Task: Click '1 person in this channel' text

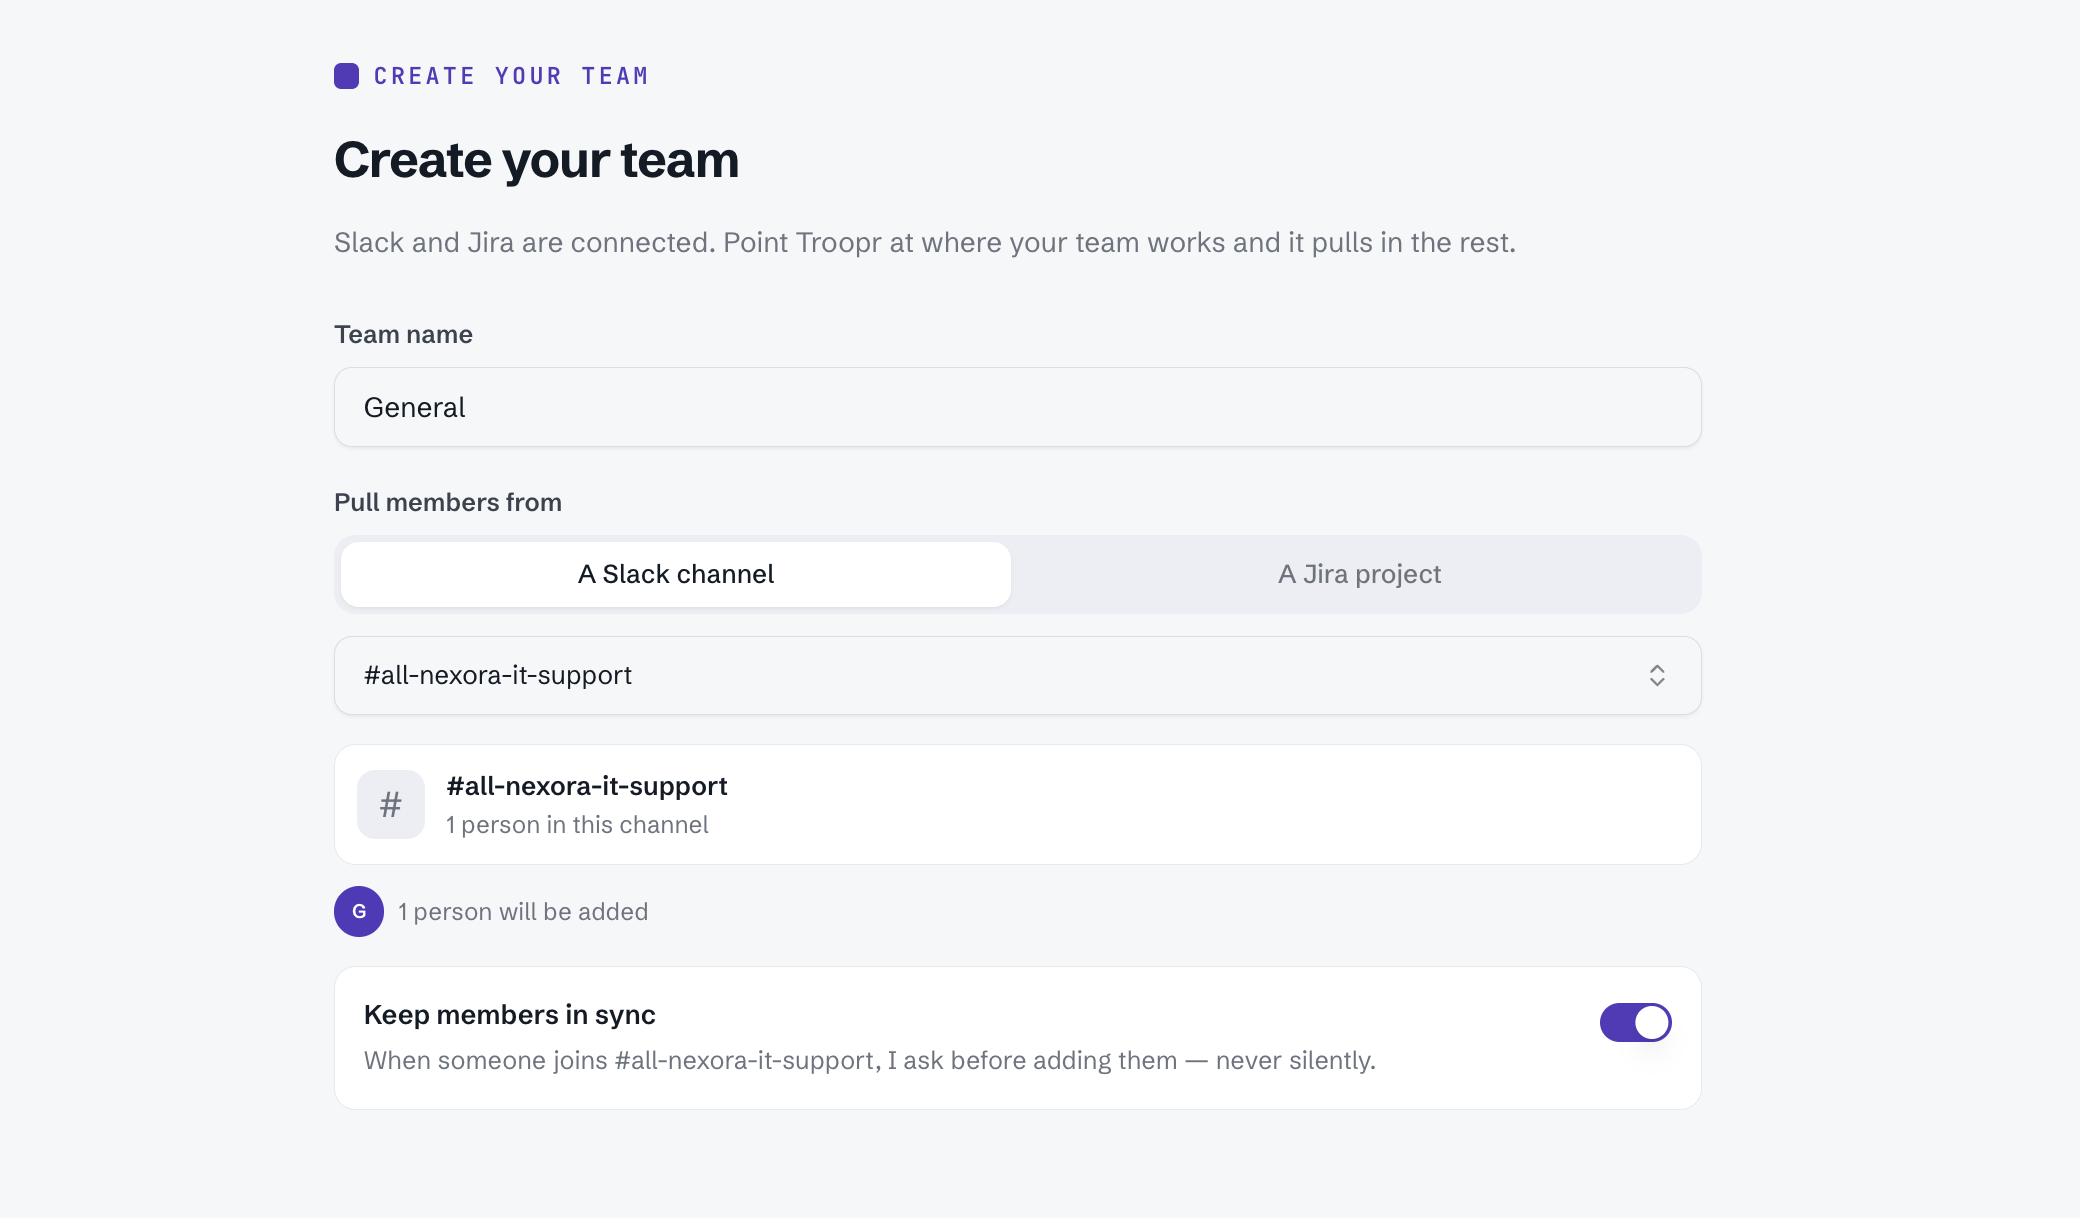Action: coord(577,825)
